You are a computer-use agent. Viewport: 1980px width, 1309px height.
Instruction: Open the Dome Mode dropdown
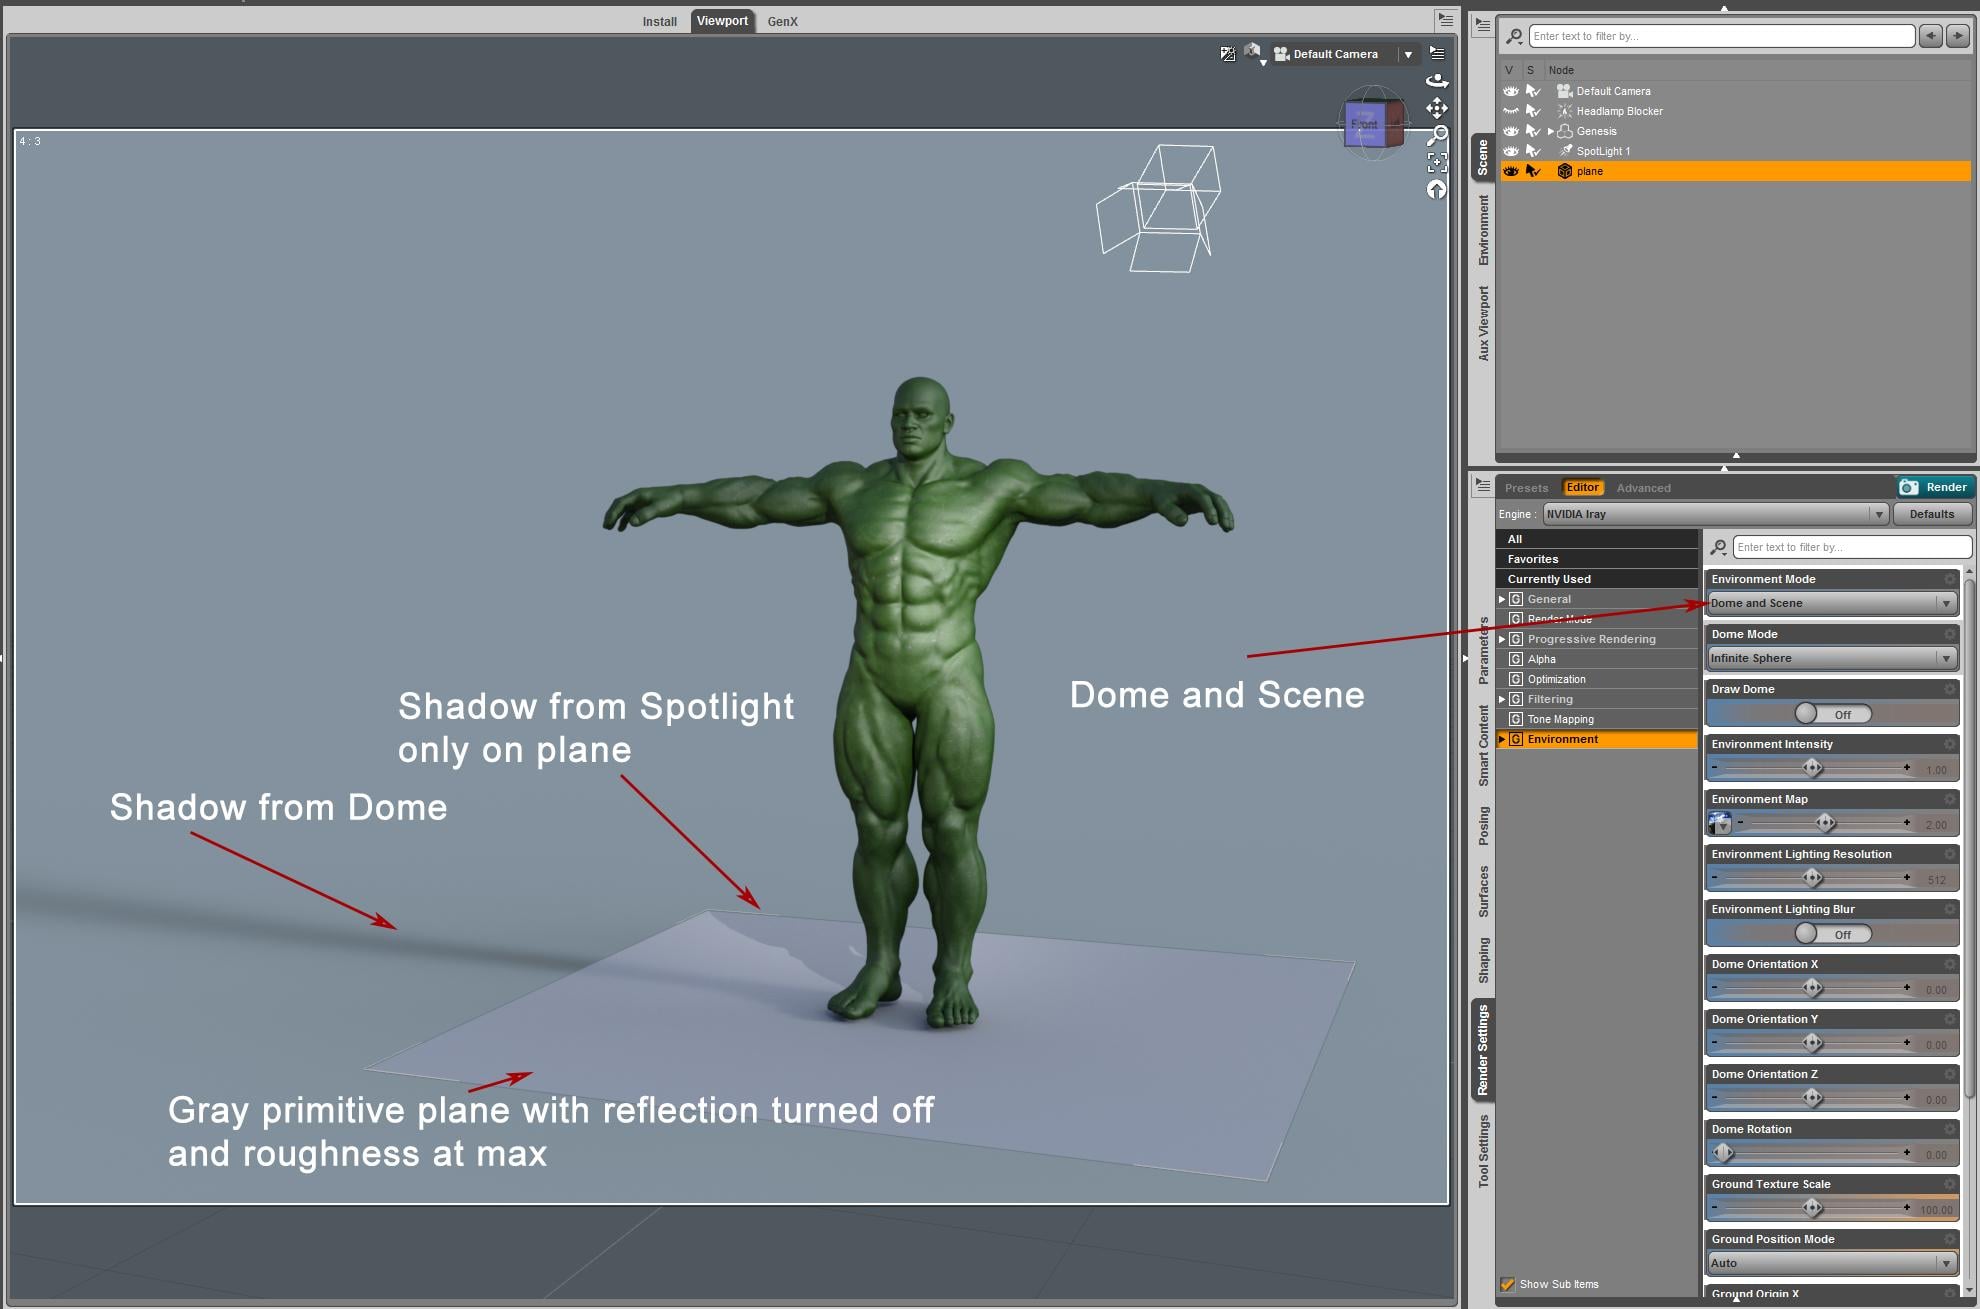pos(1832,658)
